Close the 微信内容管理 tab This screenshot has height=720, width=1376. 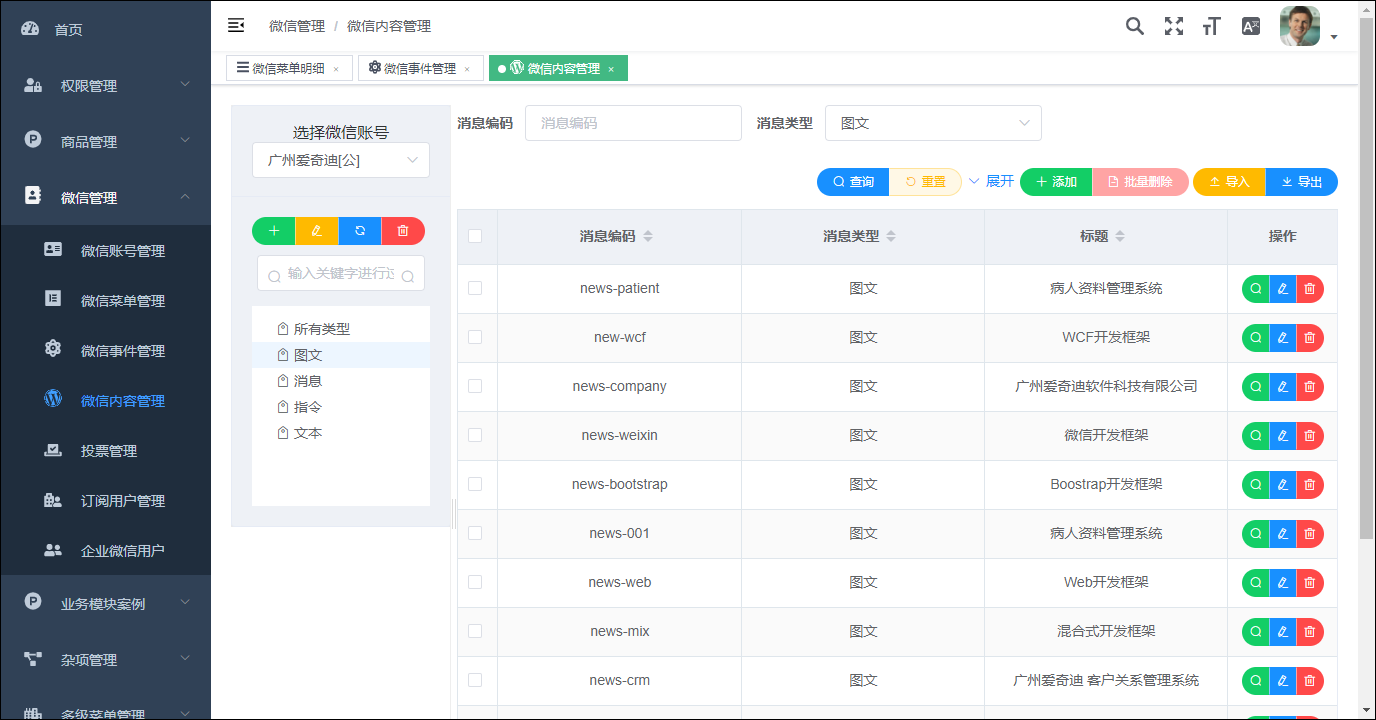point(611,69)
